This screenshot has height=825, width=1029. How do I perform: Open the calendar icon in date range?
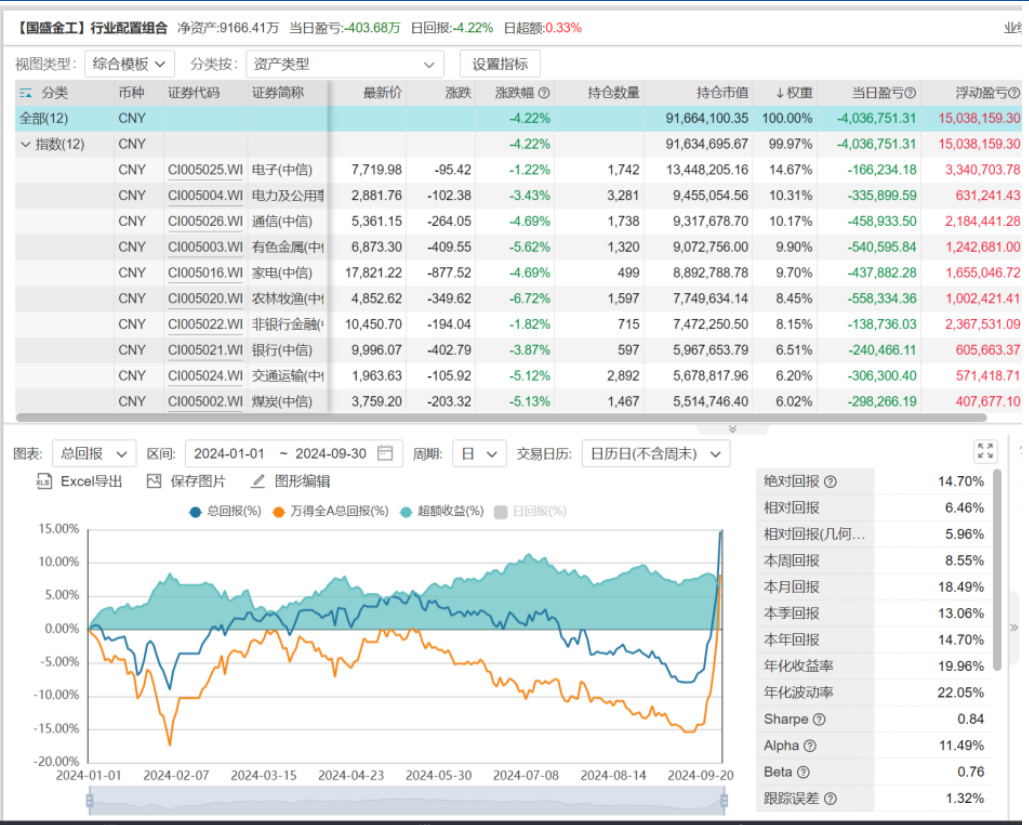(386, 454)
